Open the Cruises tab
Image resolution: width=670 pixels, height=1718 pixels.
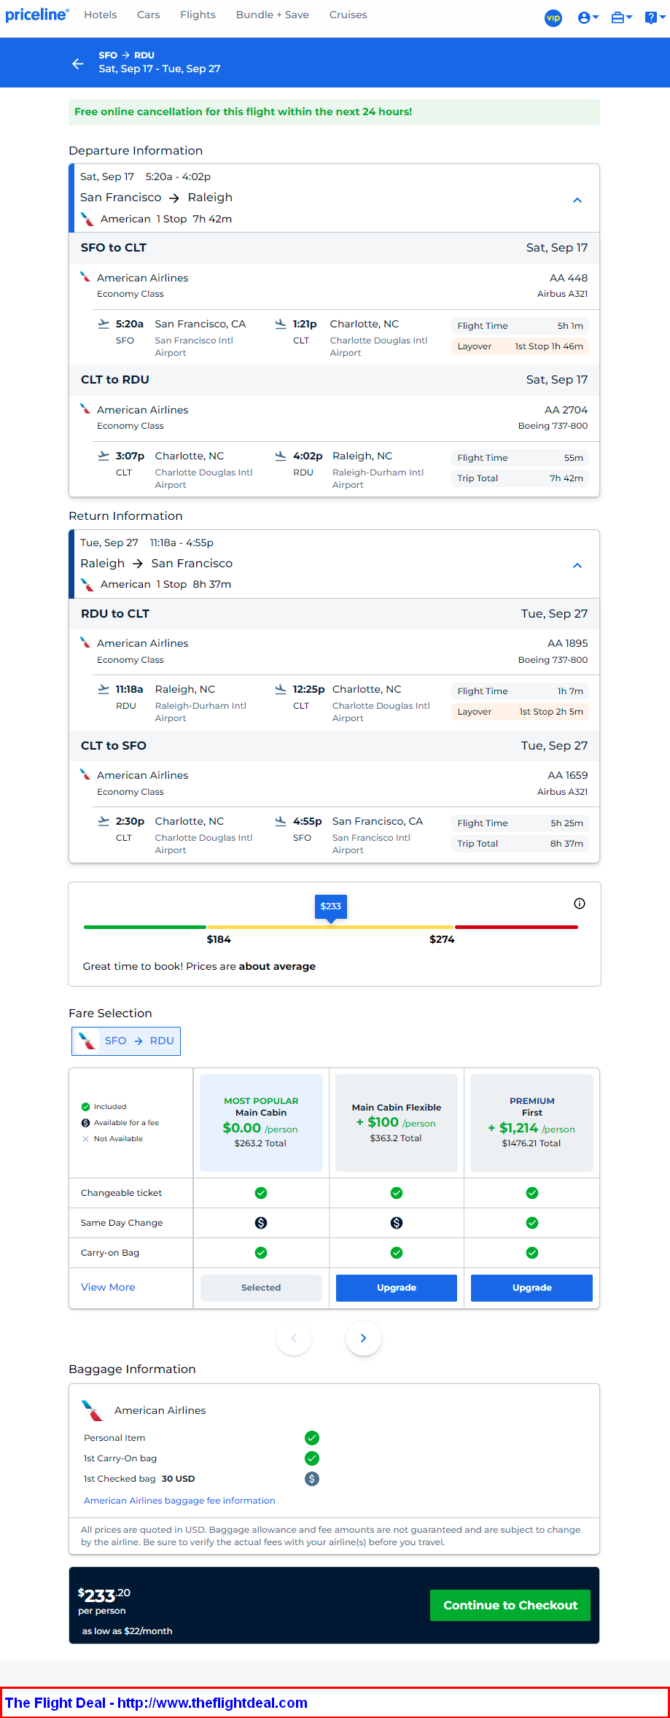(x=348, y=15)
